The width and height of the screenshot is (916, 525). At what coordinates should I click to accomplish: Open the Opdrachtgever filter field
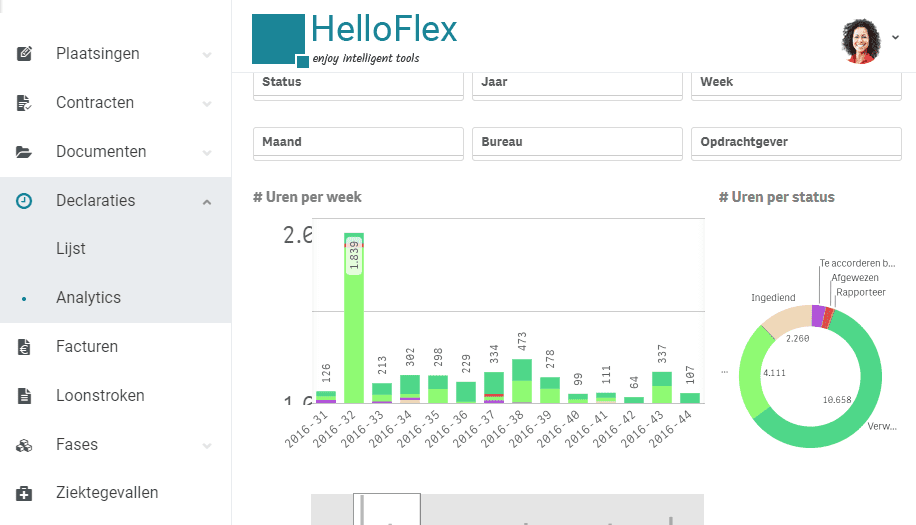[796, 144]
